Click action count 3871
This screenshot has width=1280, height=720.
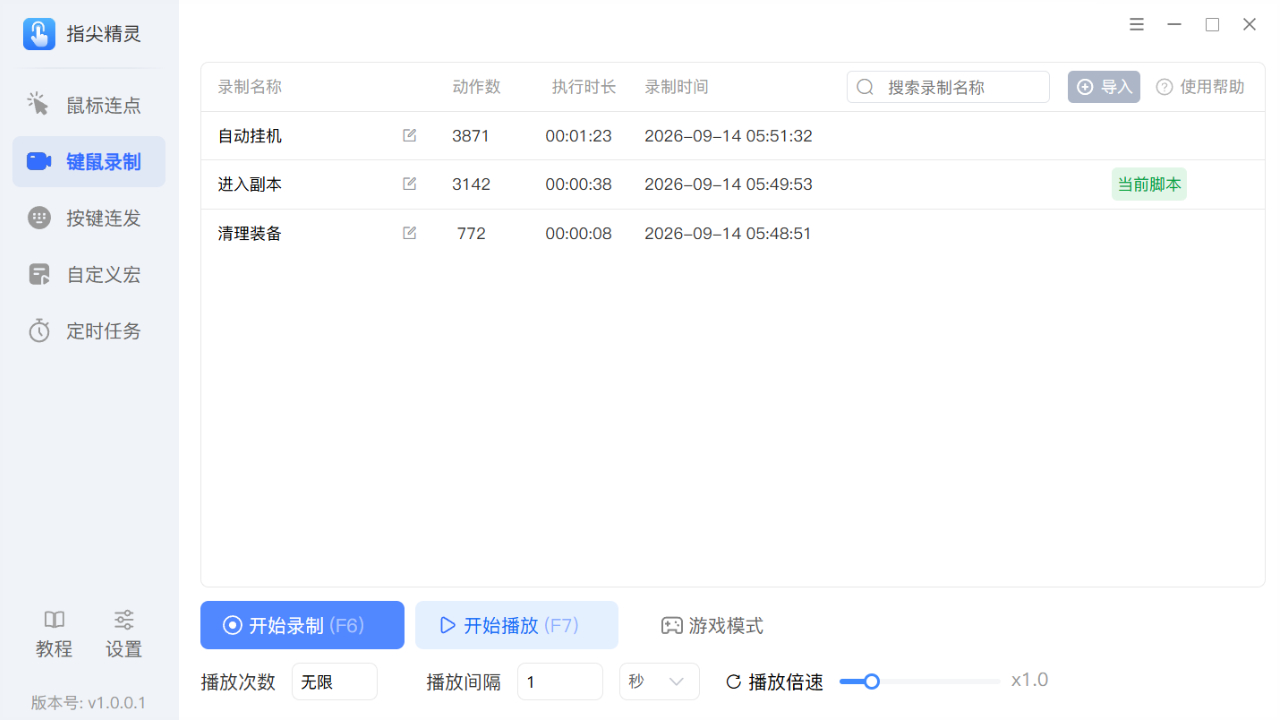471,136
